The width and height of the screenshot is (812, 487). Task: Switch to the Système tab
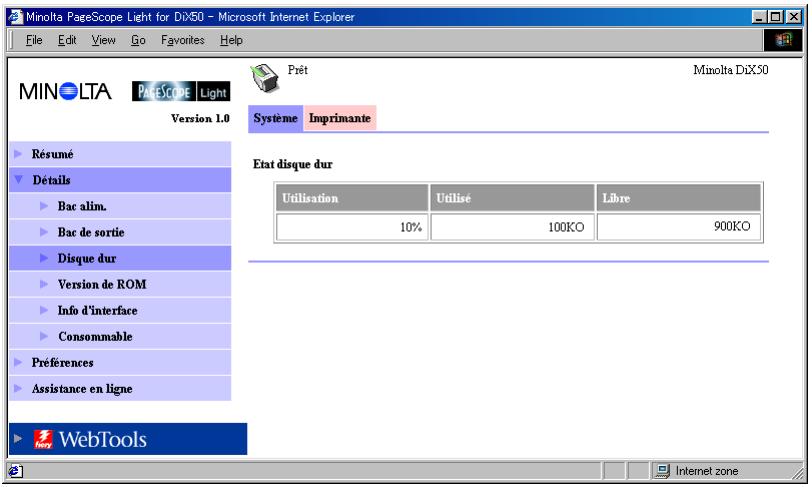(276, 118)
